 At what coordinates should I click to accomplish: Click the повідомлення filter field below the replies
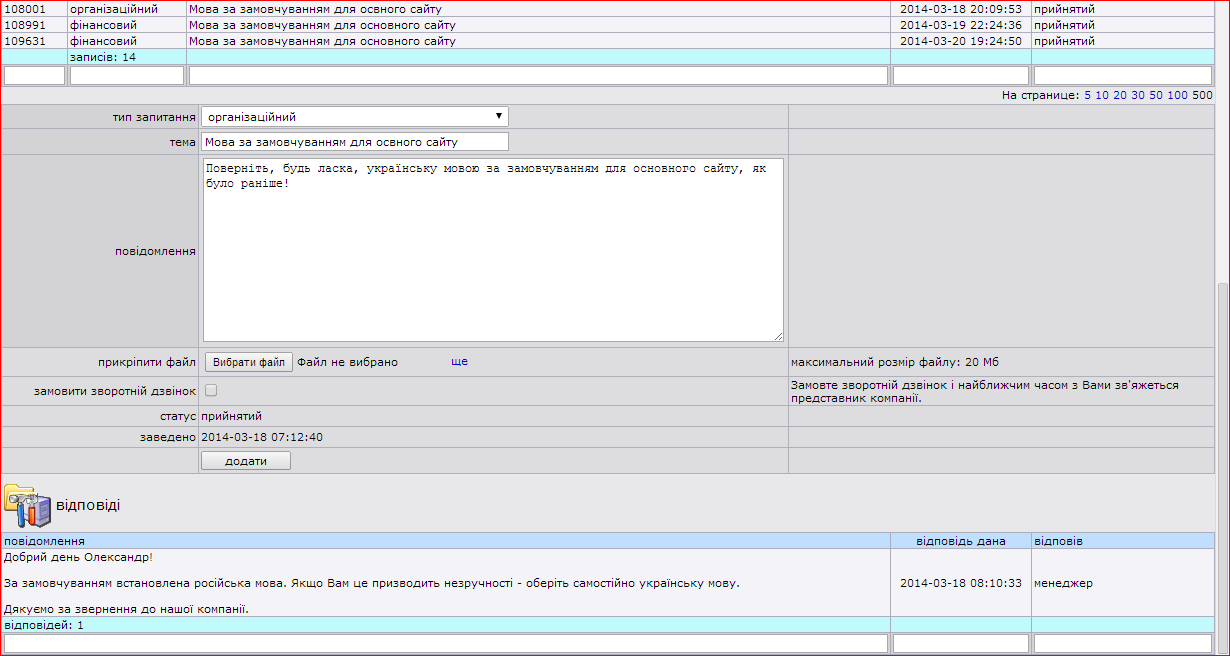click(445, 643)
